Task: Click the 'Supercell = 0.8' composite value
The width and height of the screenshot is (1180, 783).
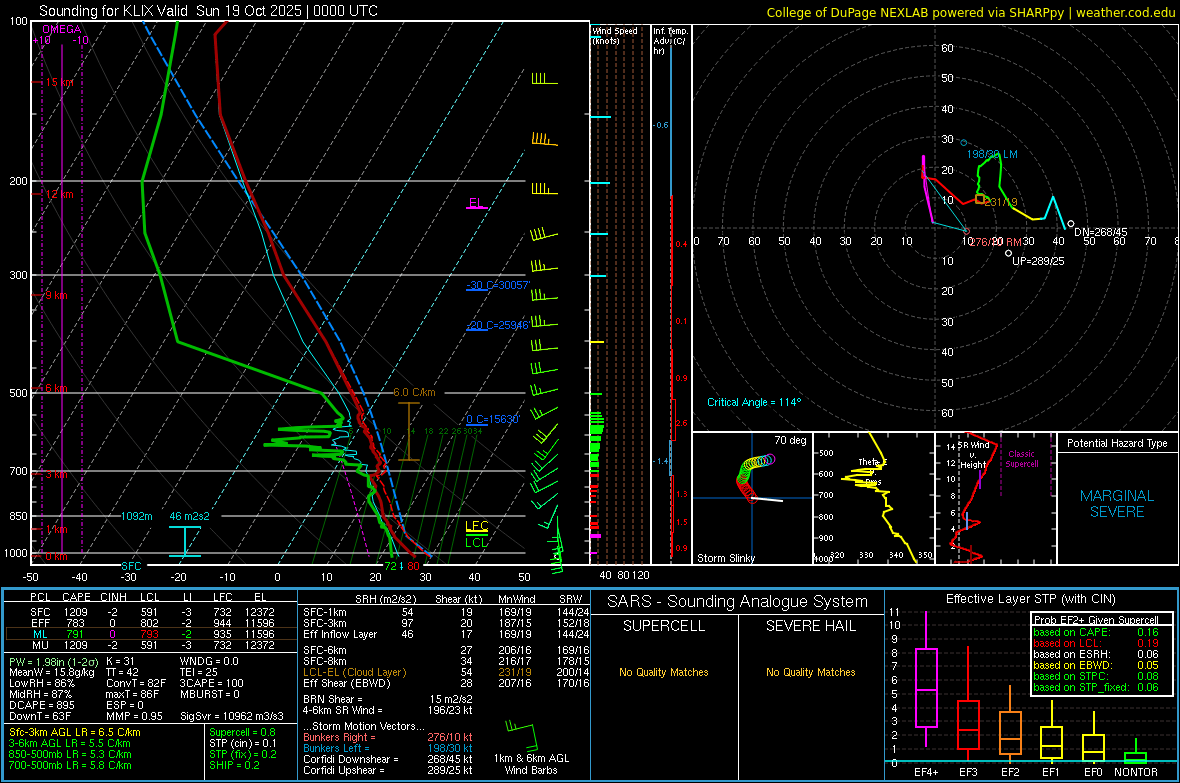Action: click(x=242, y=733)
